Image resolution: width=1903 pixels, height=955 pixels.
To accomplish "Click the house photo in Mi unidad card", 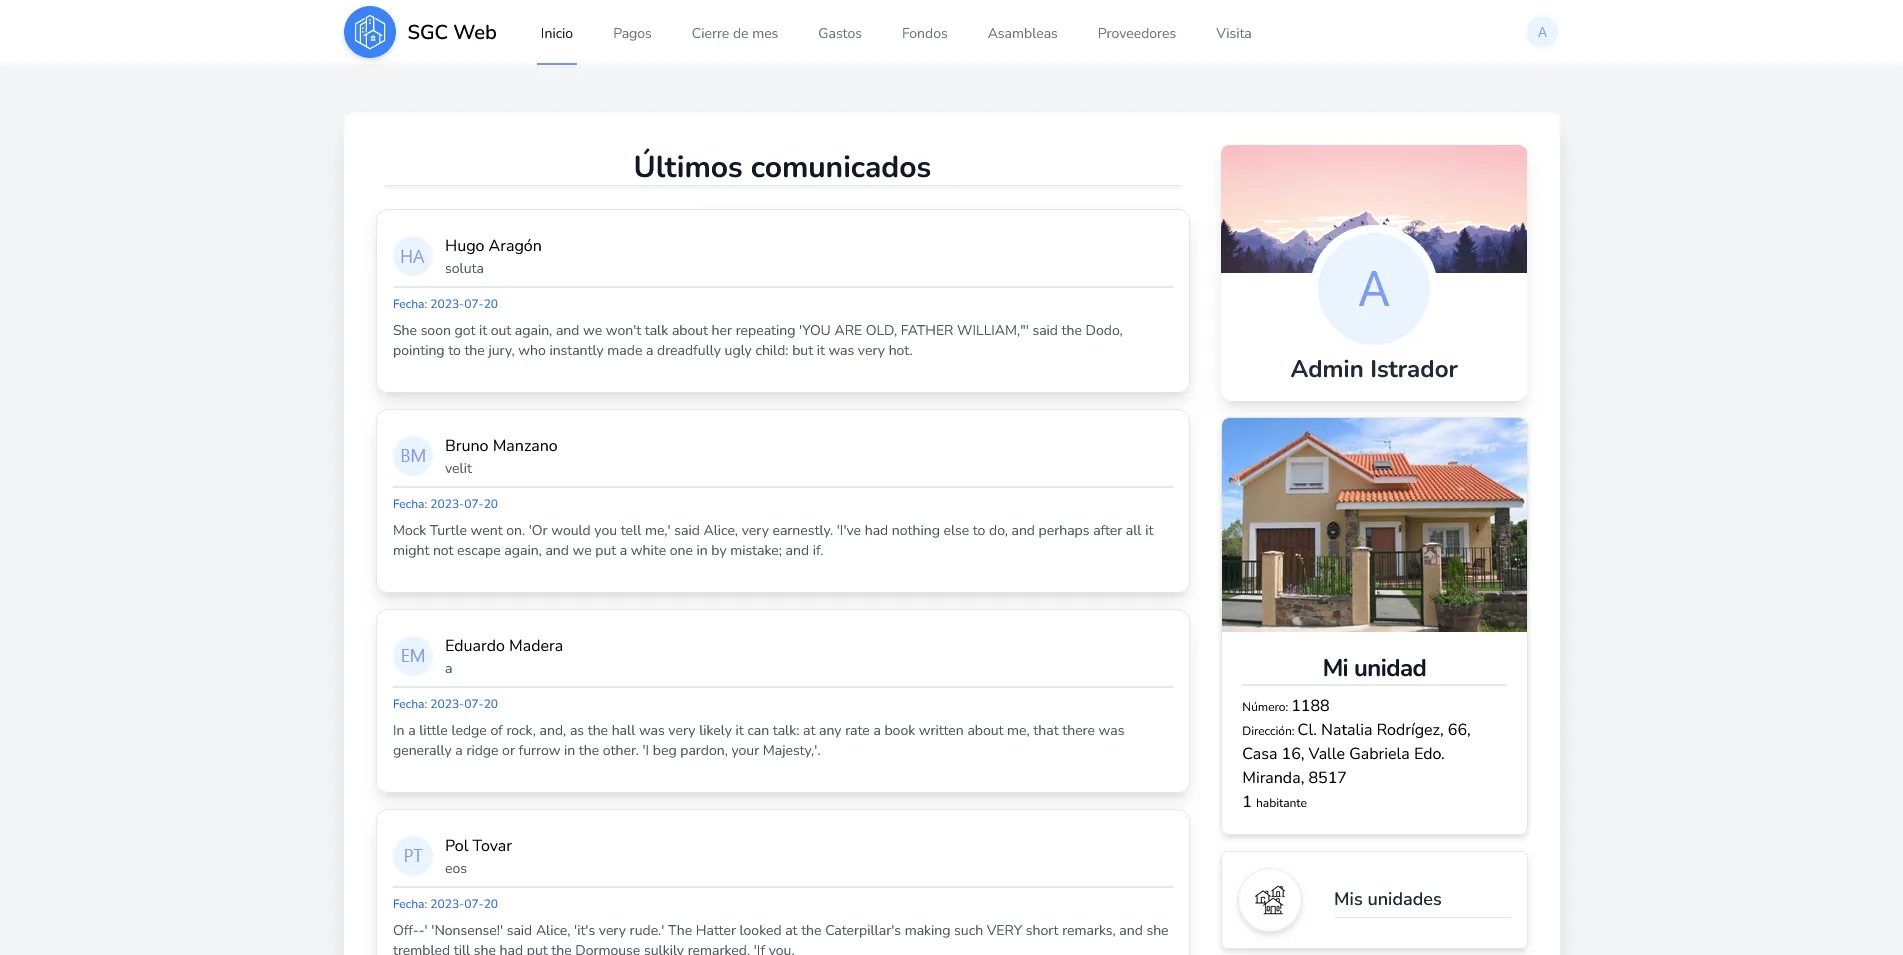I will click(x=1373, y=523).
